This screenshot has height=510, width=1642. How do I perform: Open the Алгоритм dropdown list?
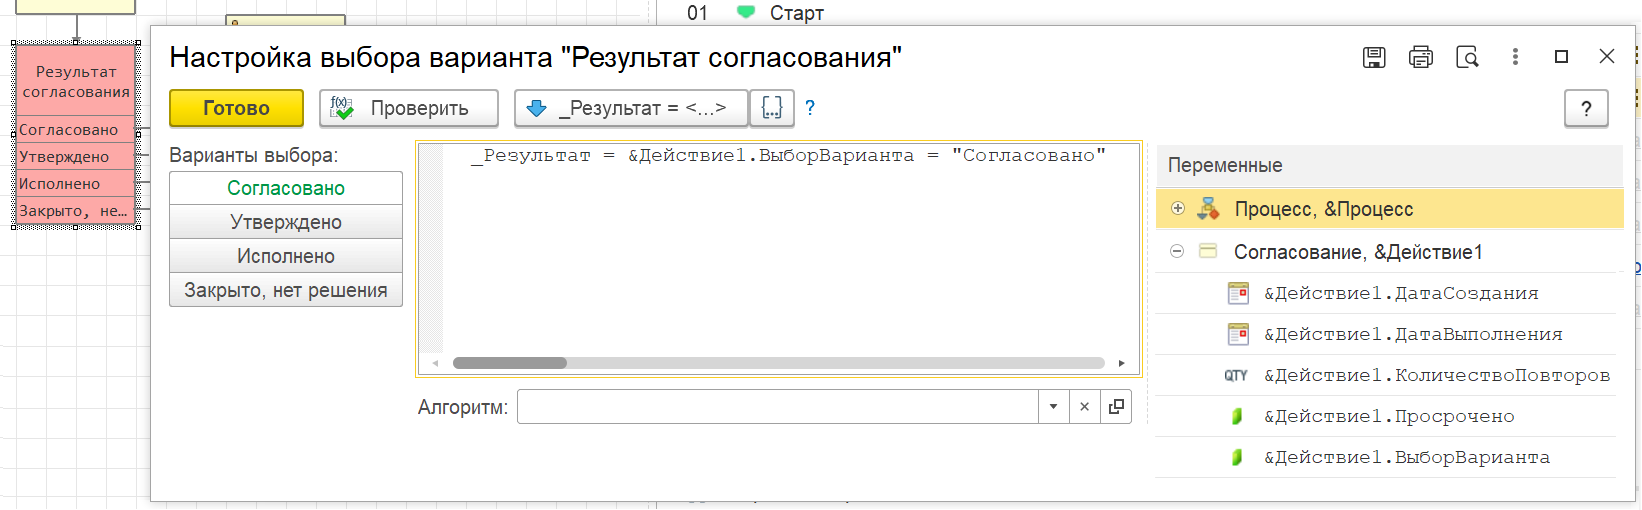1053,407
